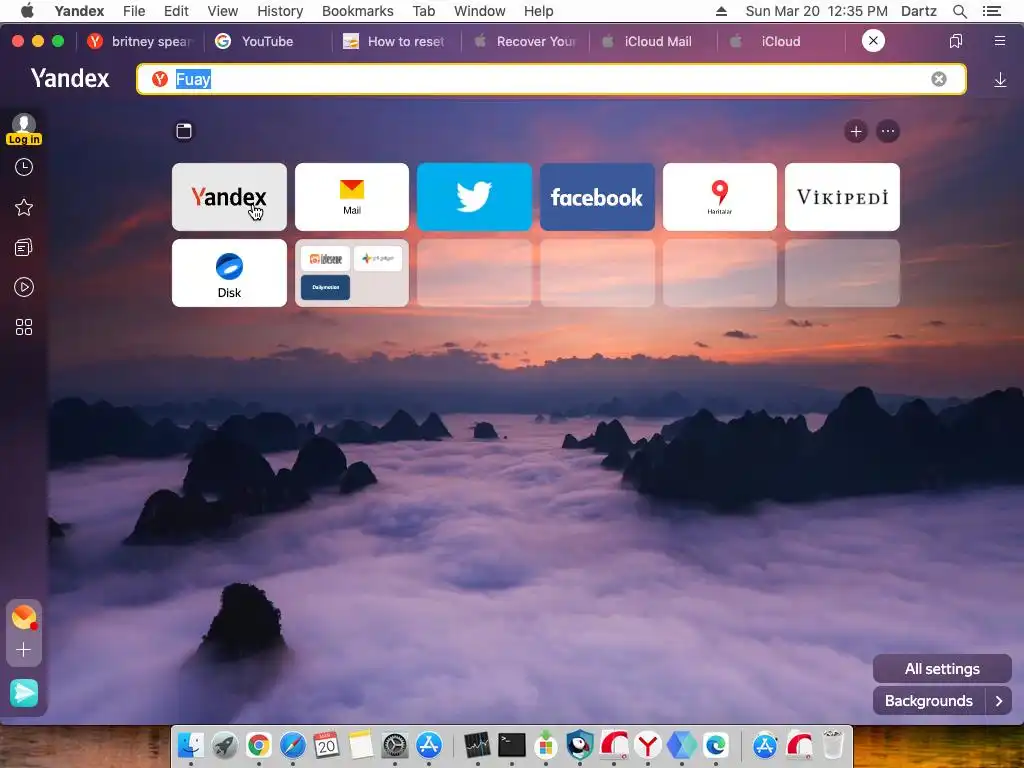Close the current new tab
Screen dimensions: 1024x768
click(873, 40)
